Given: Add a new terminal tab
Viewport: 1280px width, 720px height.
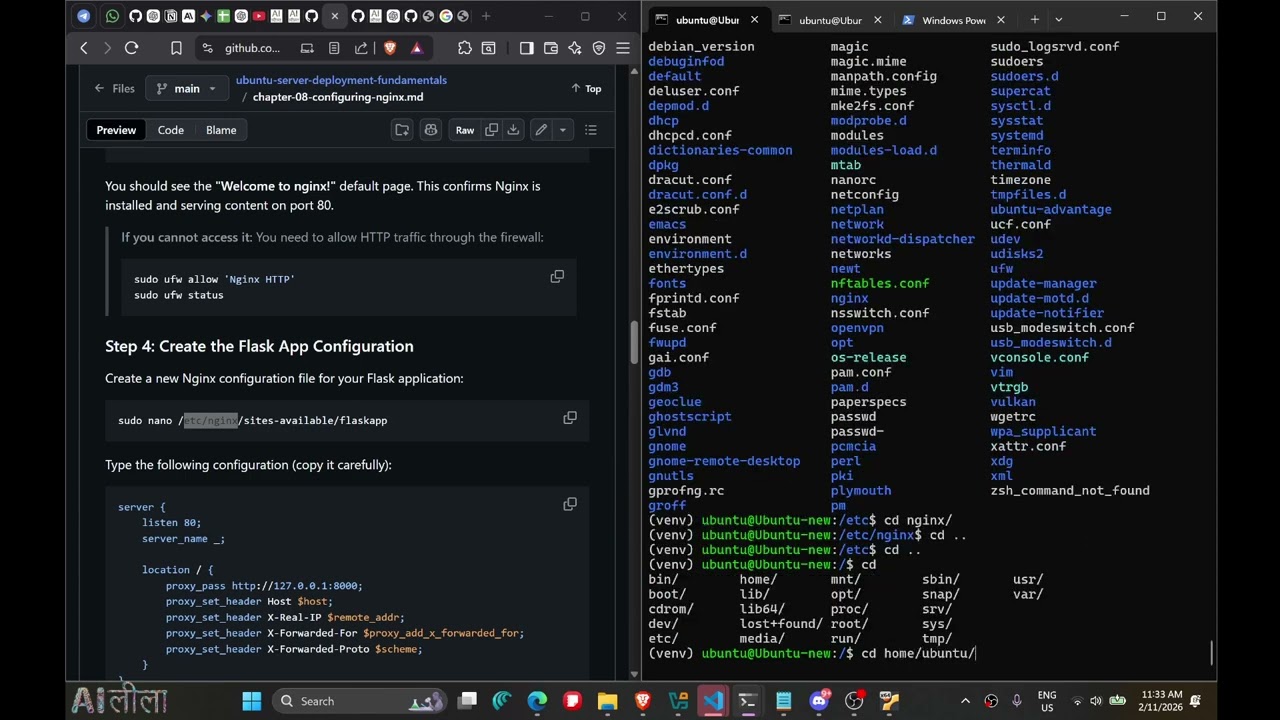Looking at the screenshot, I should click(x=1034, y=19).
